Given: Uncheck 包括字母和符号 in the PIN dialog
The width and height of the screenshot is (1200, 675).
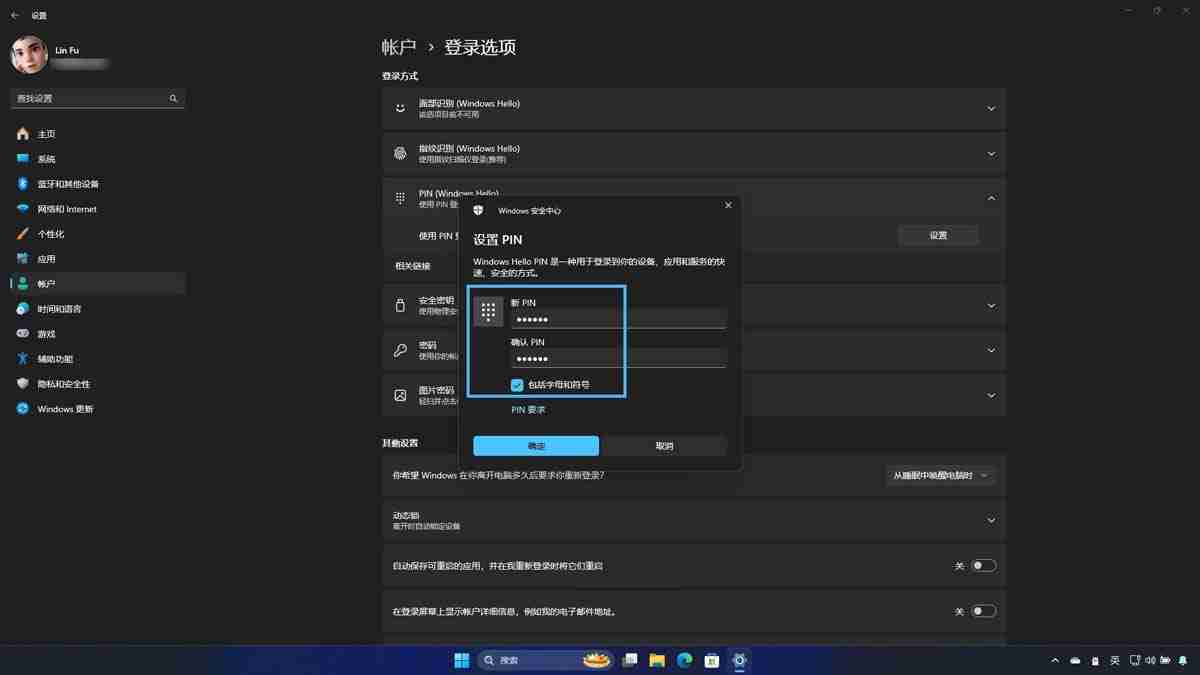Looking at the screenshot, I should pos(517,384).
